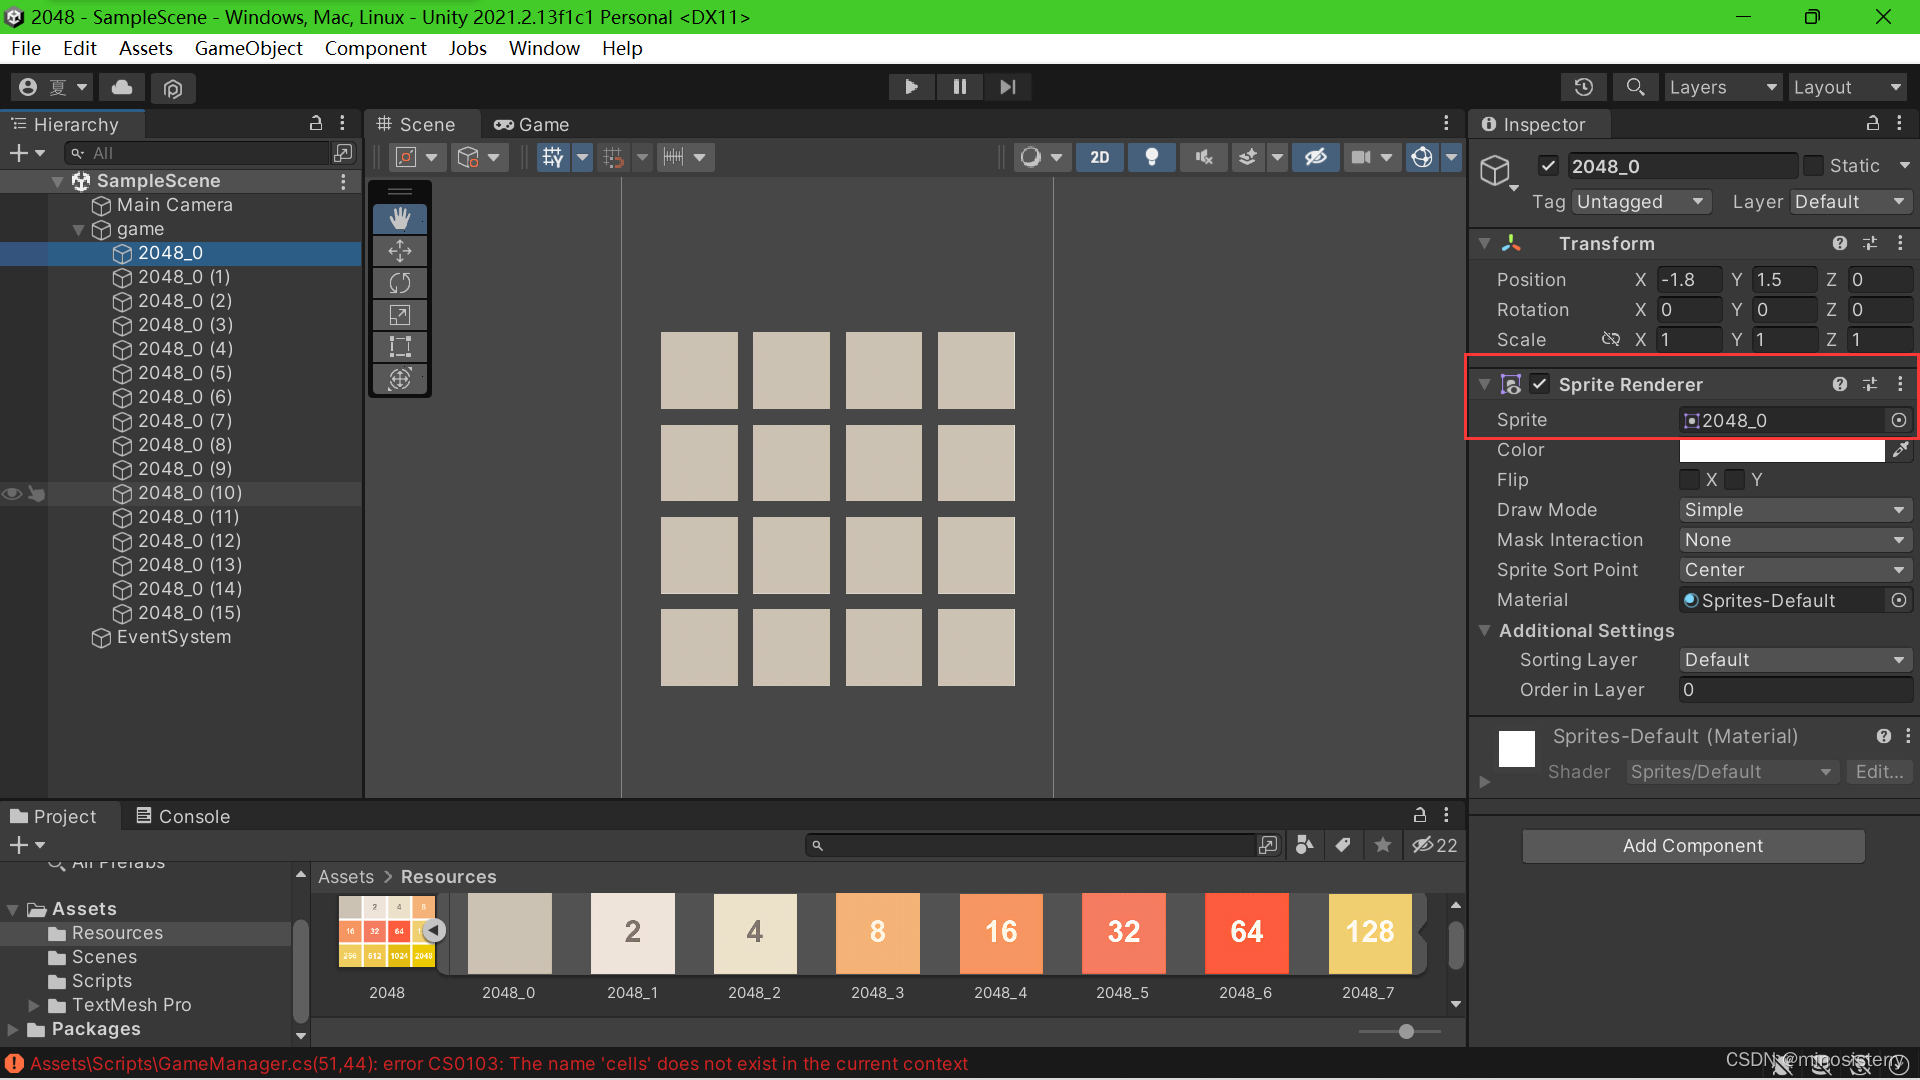Toggle 2D view mode in scene

[1099, 157]
